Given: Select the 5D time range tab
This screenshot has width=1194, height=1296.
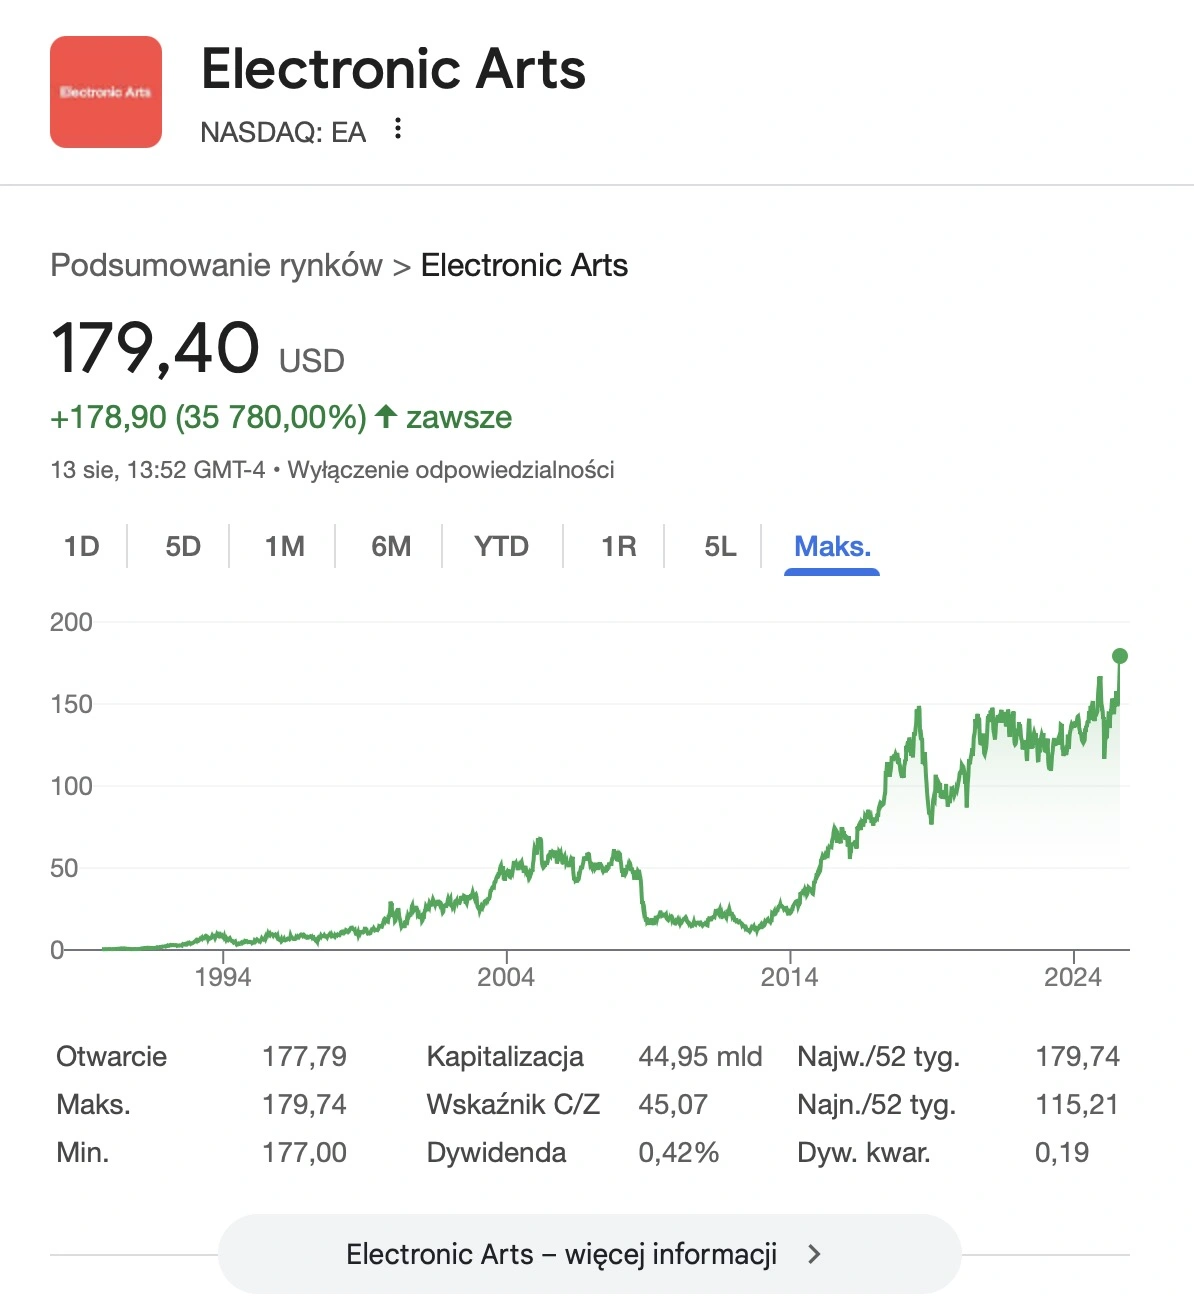Looking at the screenshot, I should tap(183, 546).
